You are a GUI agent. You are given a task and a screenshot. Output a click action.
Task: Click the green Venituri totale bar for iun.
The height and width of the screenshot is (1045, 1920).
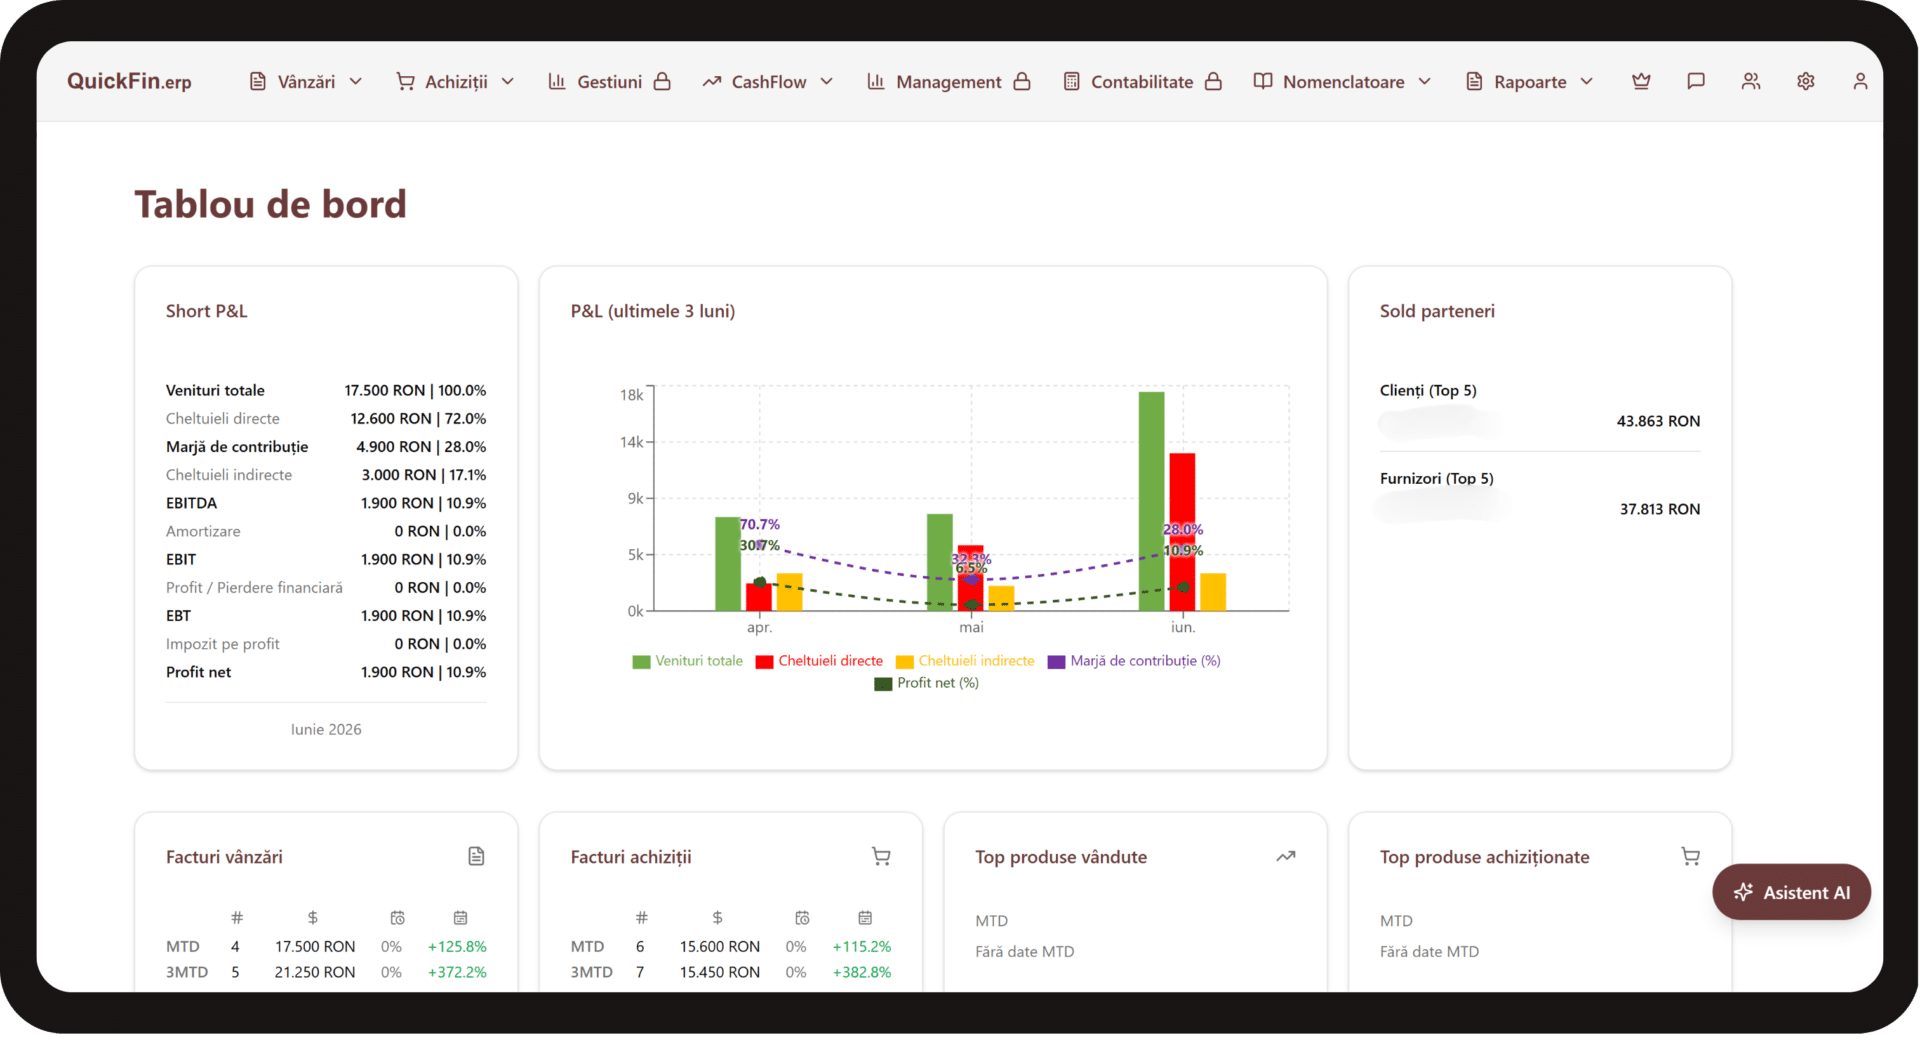click(1151, 501)
